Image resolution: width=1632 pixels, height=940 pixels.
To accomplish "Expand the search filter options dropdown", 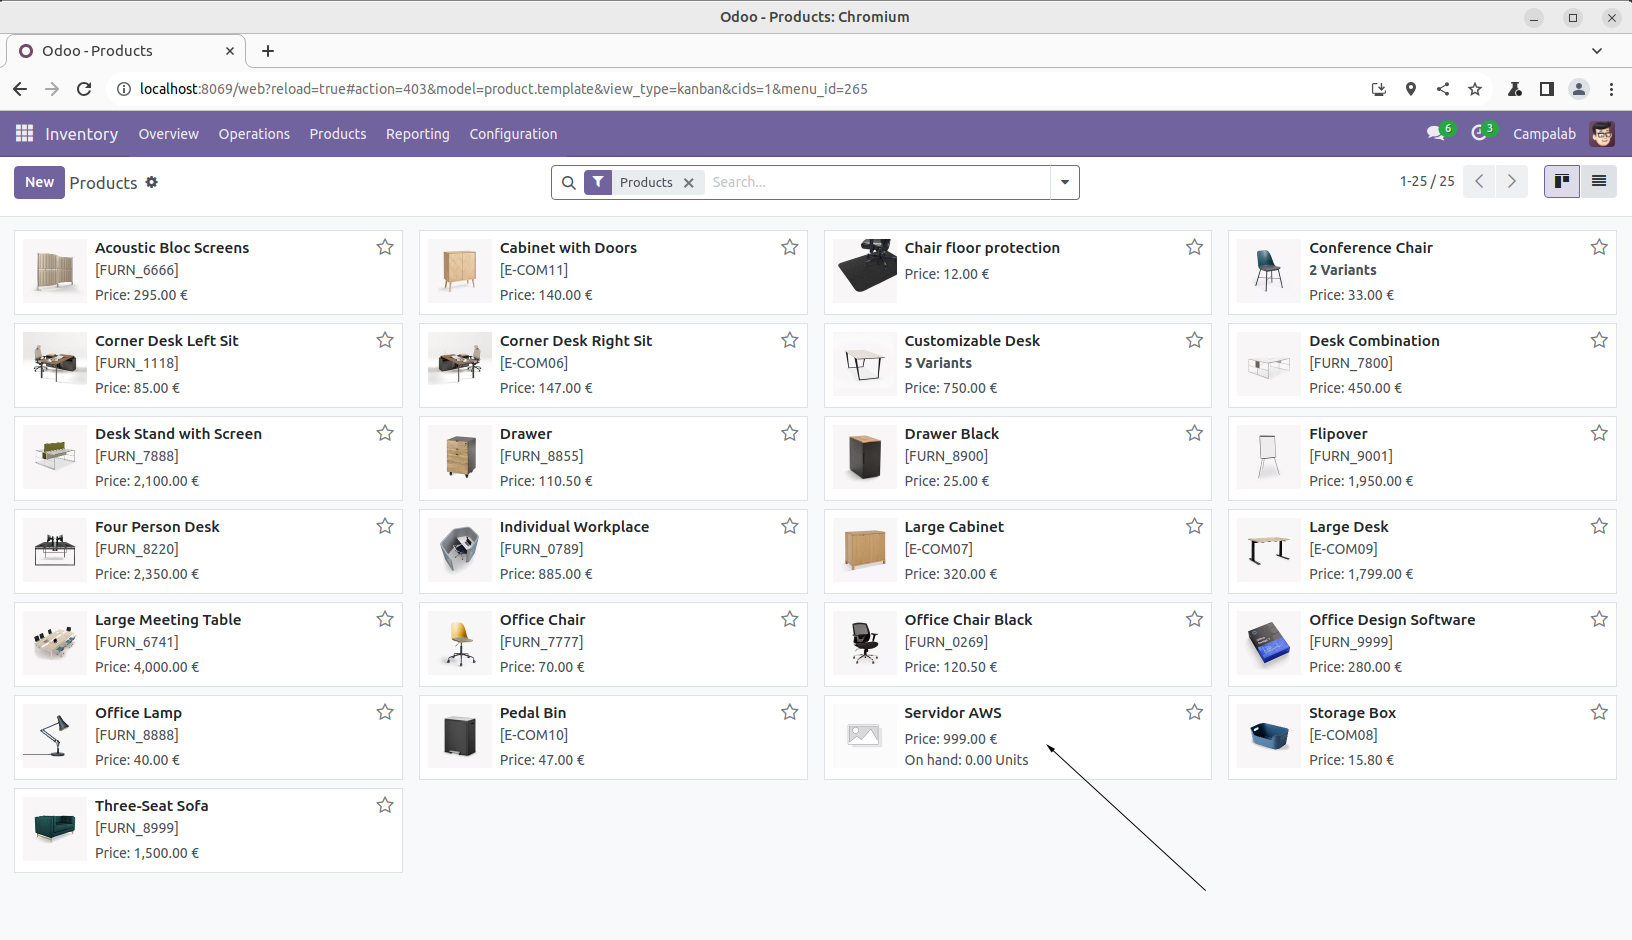I will [x=1064, y=183].
